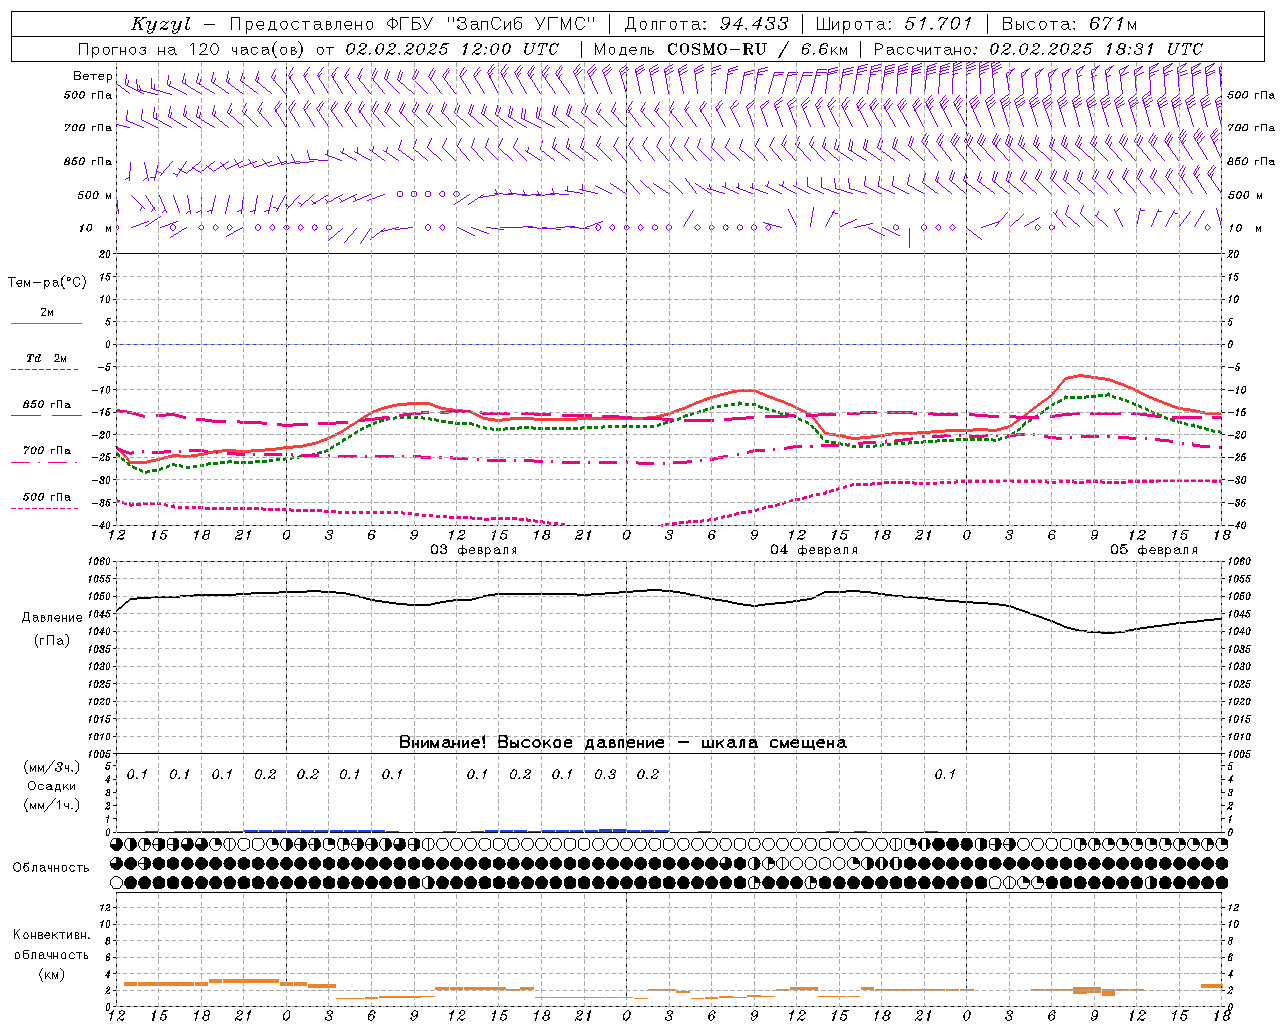Screen dimensions: 1280x1024
Task: Click the dashed line sample under Td 2м
Action: point(46,370)
